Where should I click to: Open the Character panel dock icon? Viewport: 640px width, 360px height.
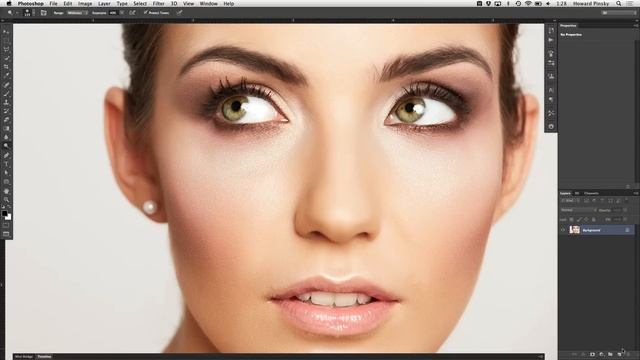click(x=551, y=90)
